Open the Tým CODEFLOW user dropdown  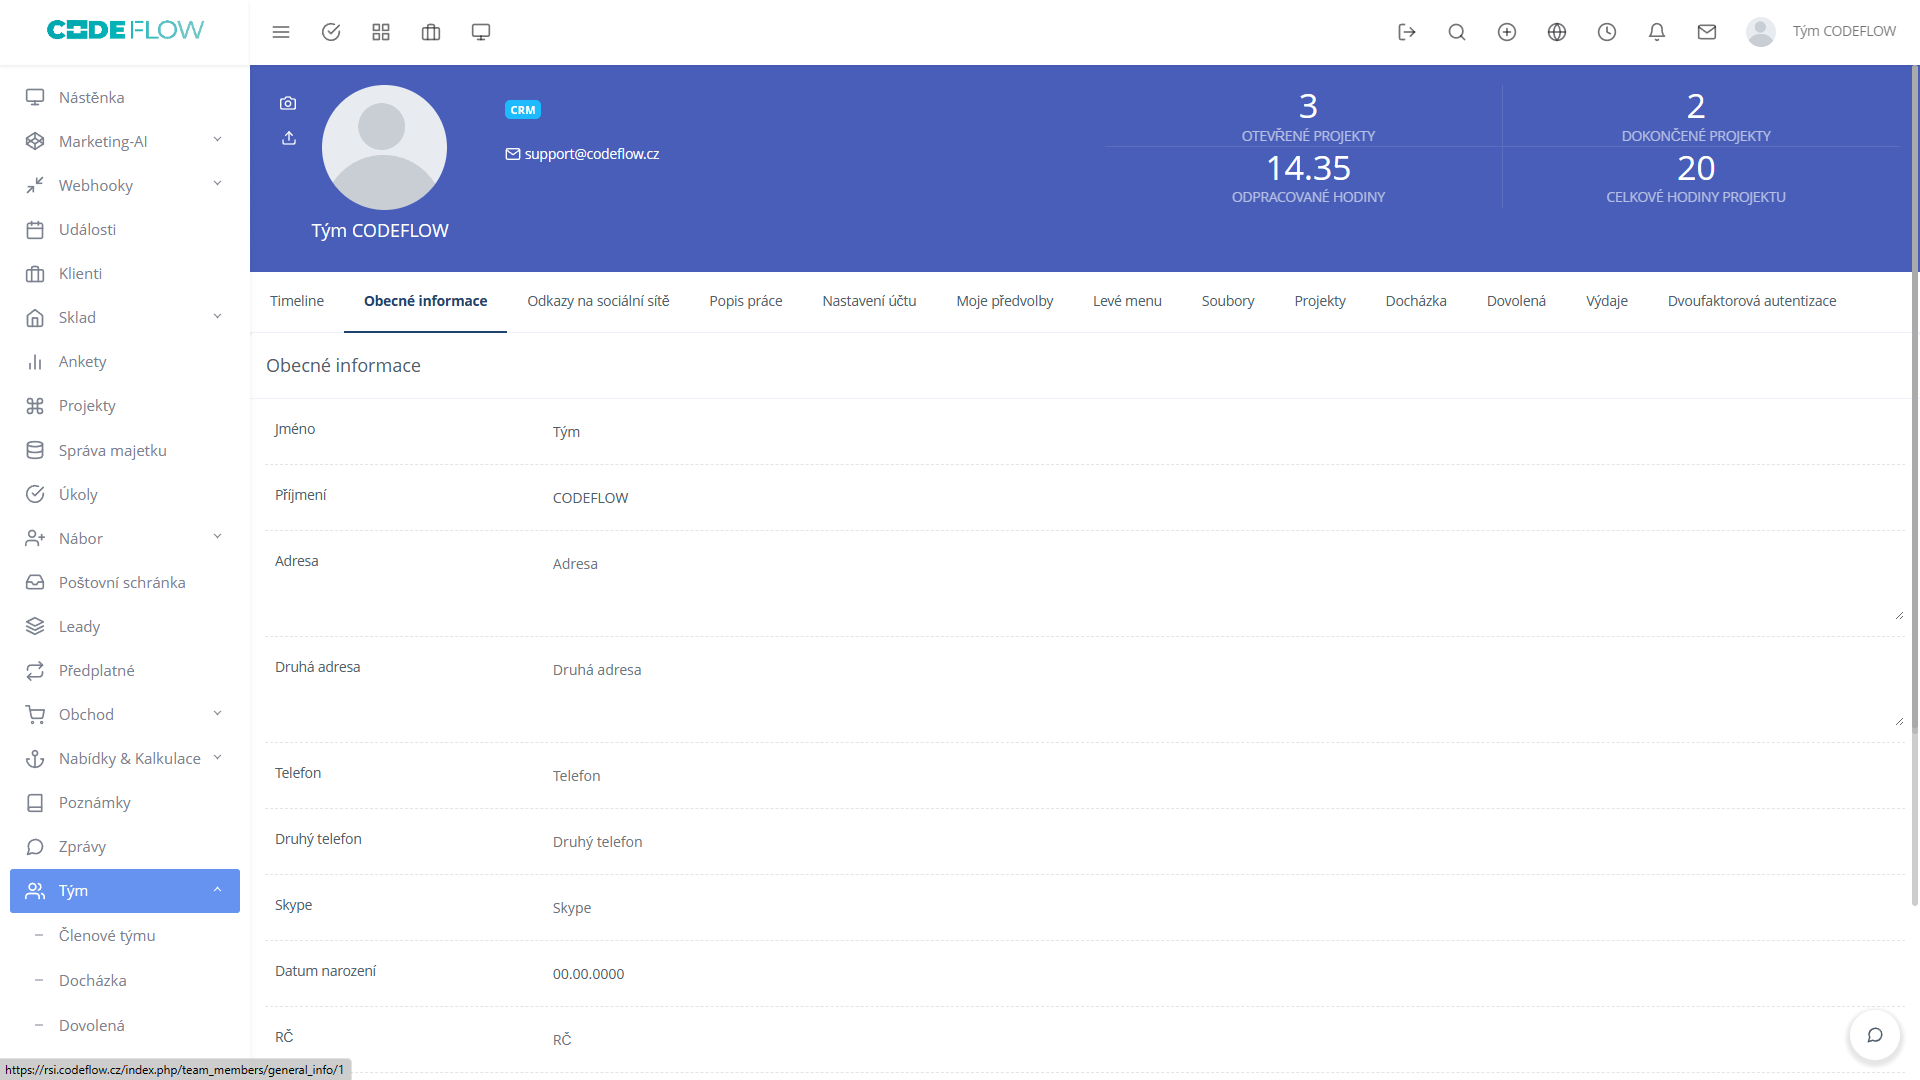coord(1821,32)
